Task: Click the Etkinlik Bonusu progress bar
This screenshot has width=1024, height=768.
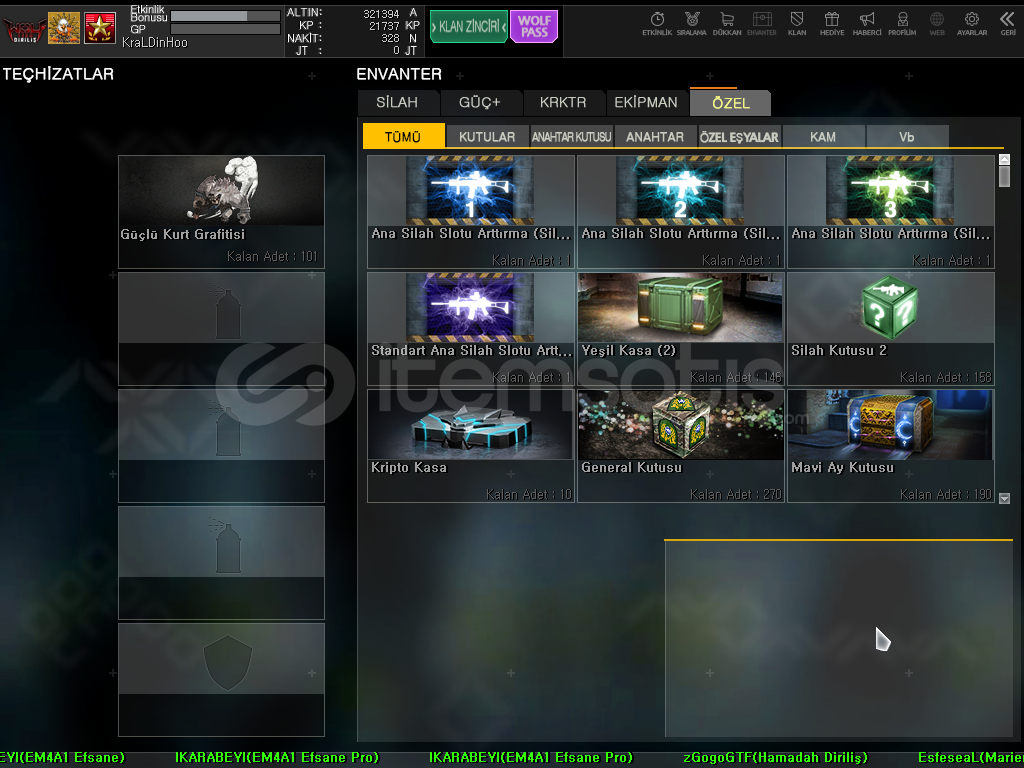Action: 225,16
